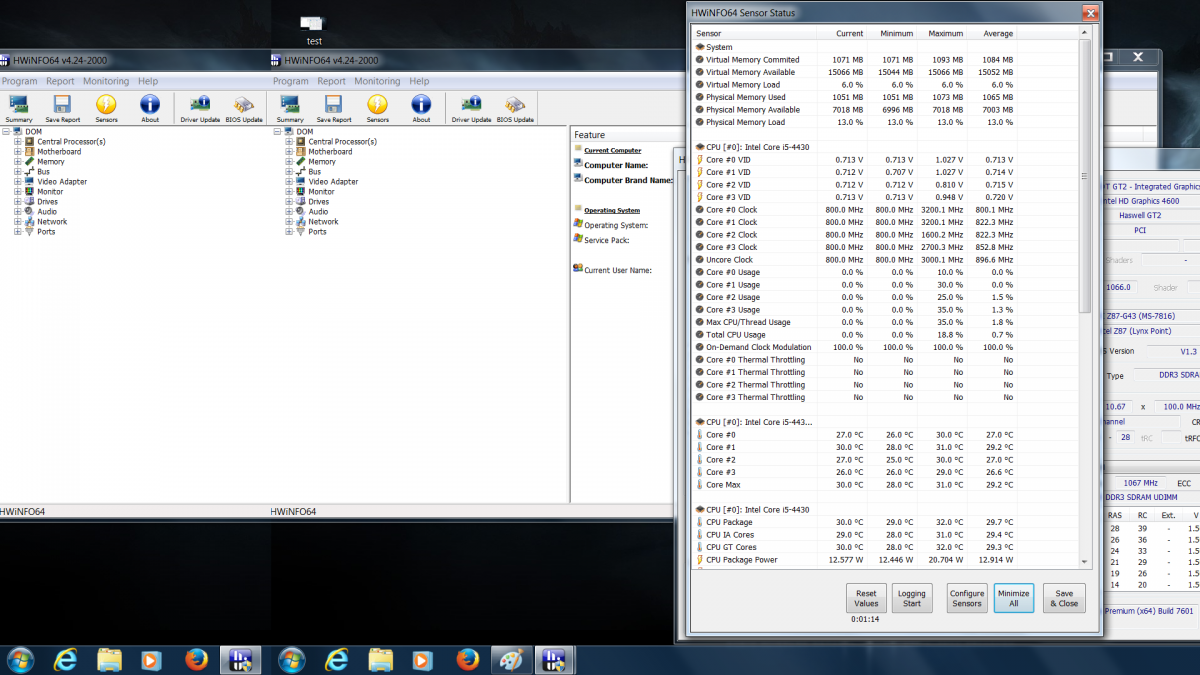Click Driver Update in HWiNFO64 window with Feature panel
This screenshot has height=675, width=1200.
pyautogui.click(x=471, y=108)
